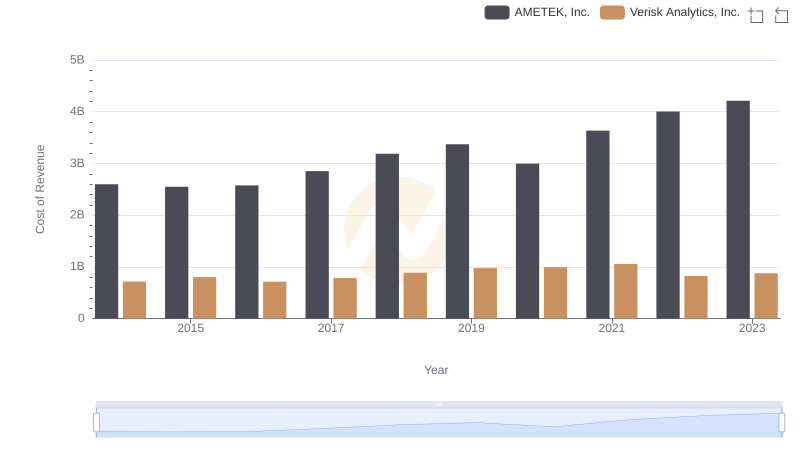Click the 3B y-axis label

(x=77, y=163)
